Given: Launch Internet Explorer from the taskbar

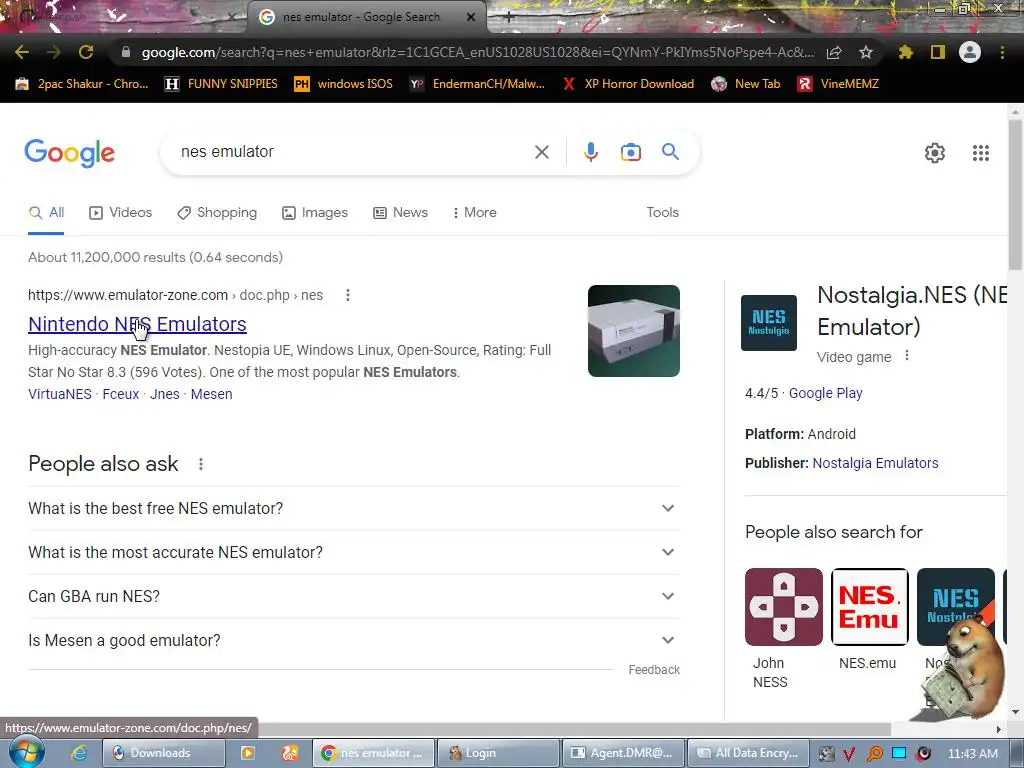Looking at the screenshot, I should pyautogui.click(x=79, y=753).
